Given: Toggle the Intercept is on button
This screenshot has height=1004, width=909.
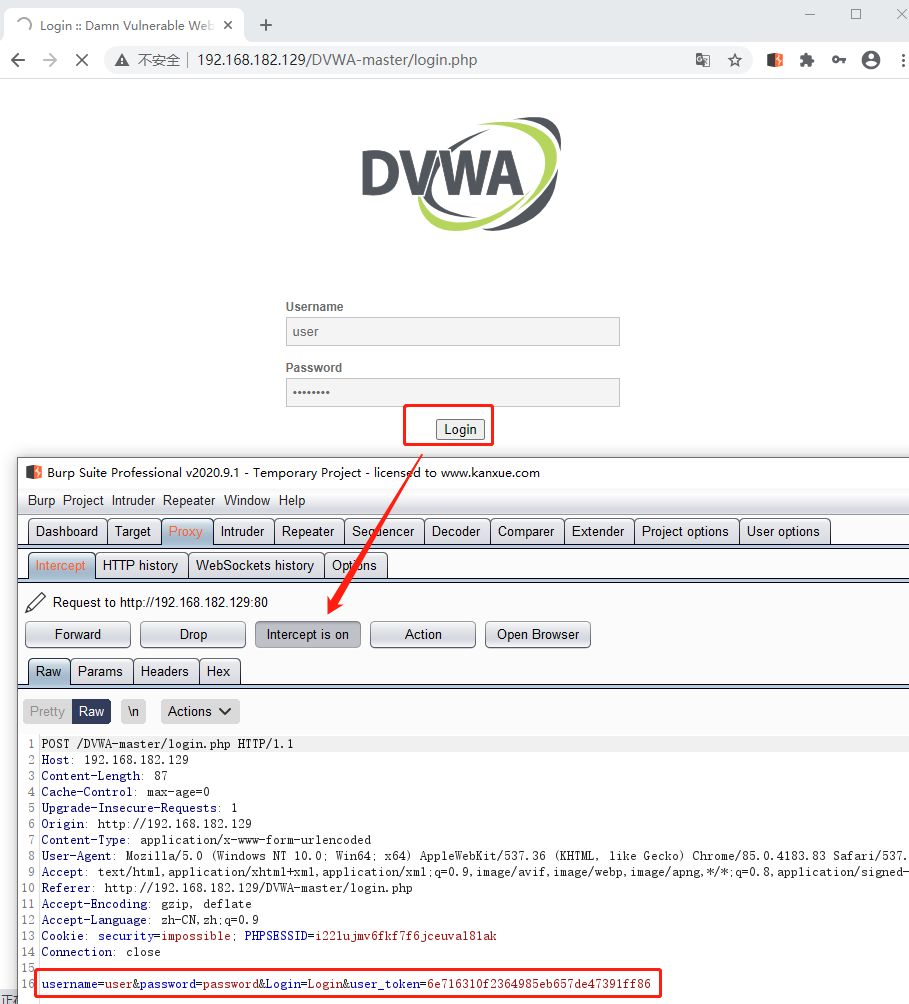Looking at the screenshot, I should tap(308, 635).
